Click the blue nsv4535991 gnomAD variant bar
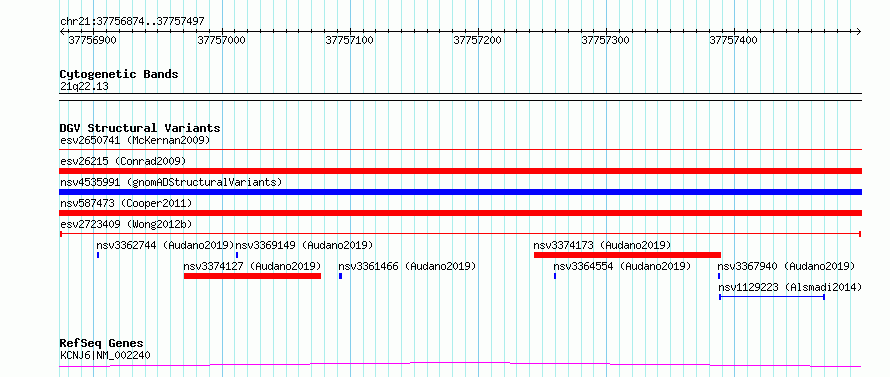Screen dimensions: 890x377 coord(460,192)
